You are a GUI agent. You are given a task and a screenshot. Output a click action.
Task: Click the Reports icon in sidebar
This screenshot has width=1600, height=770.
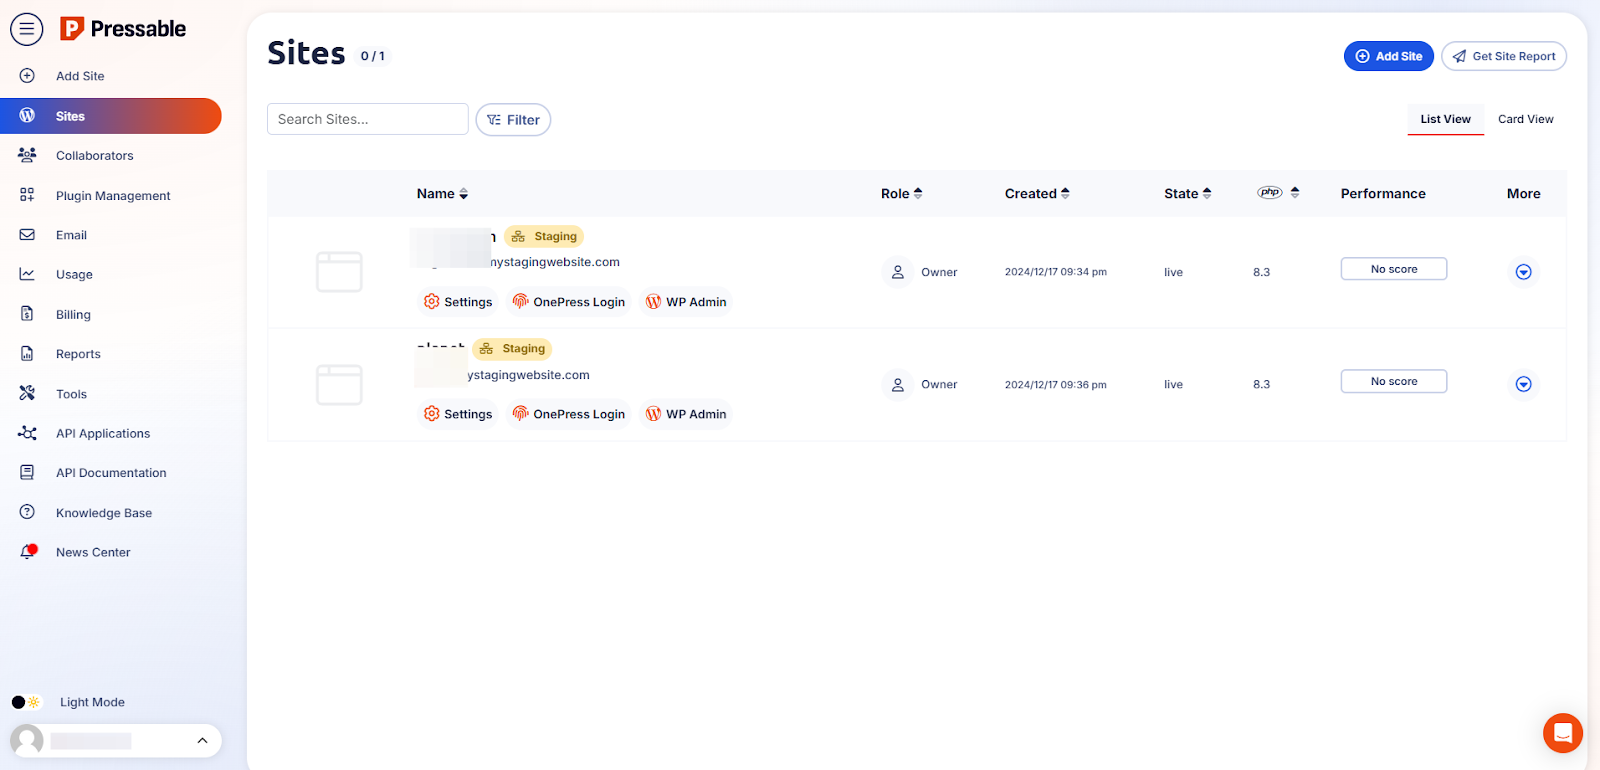coord(27,354)
